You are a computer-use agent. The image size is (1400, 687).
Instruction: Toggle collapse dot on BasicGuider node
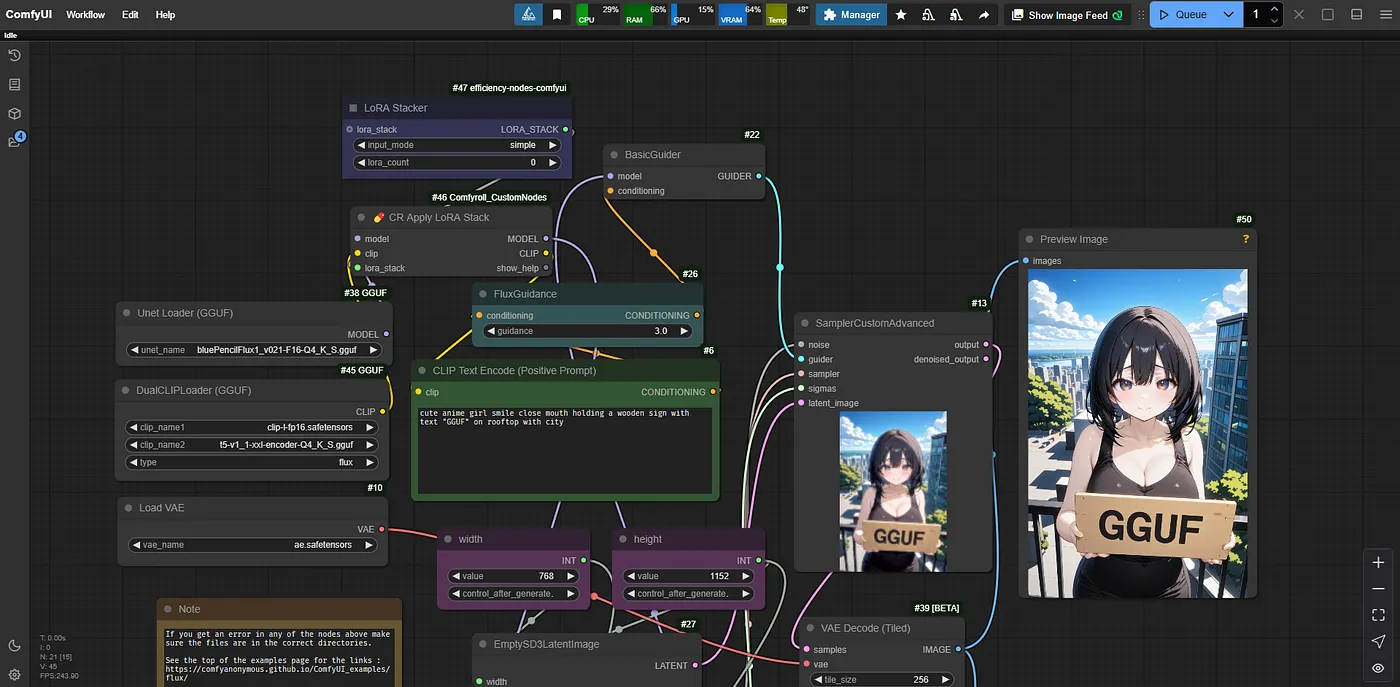click(x=614, y=155)
